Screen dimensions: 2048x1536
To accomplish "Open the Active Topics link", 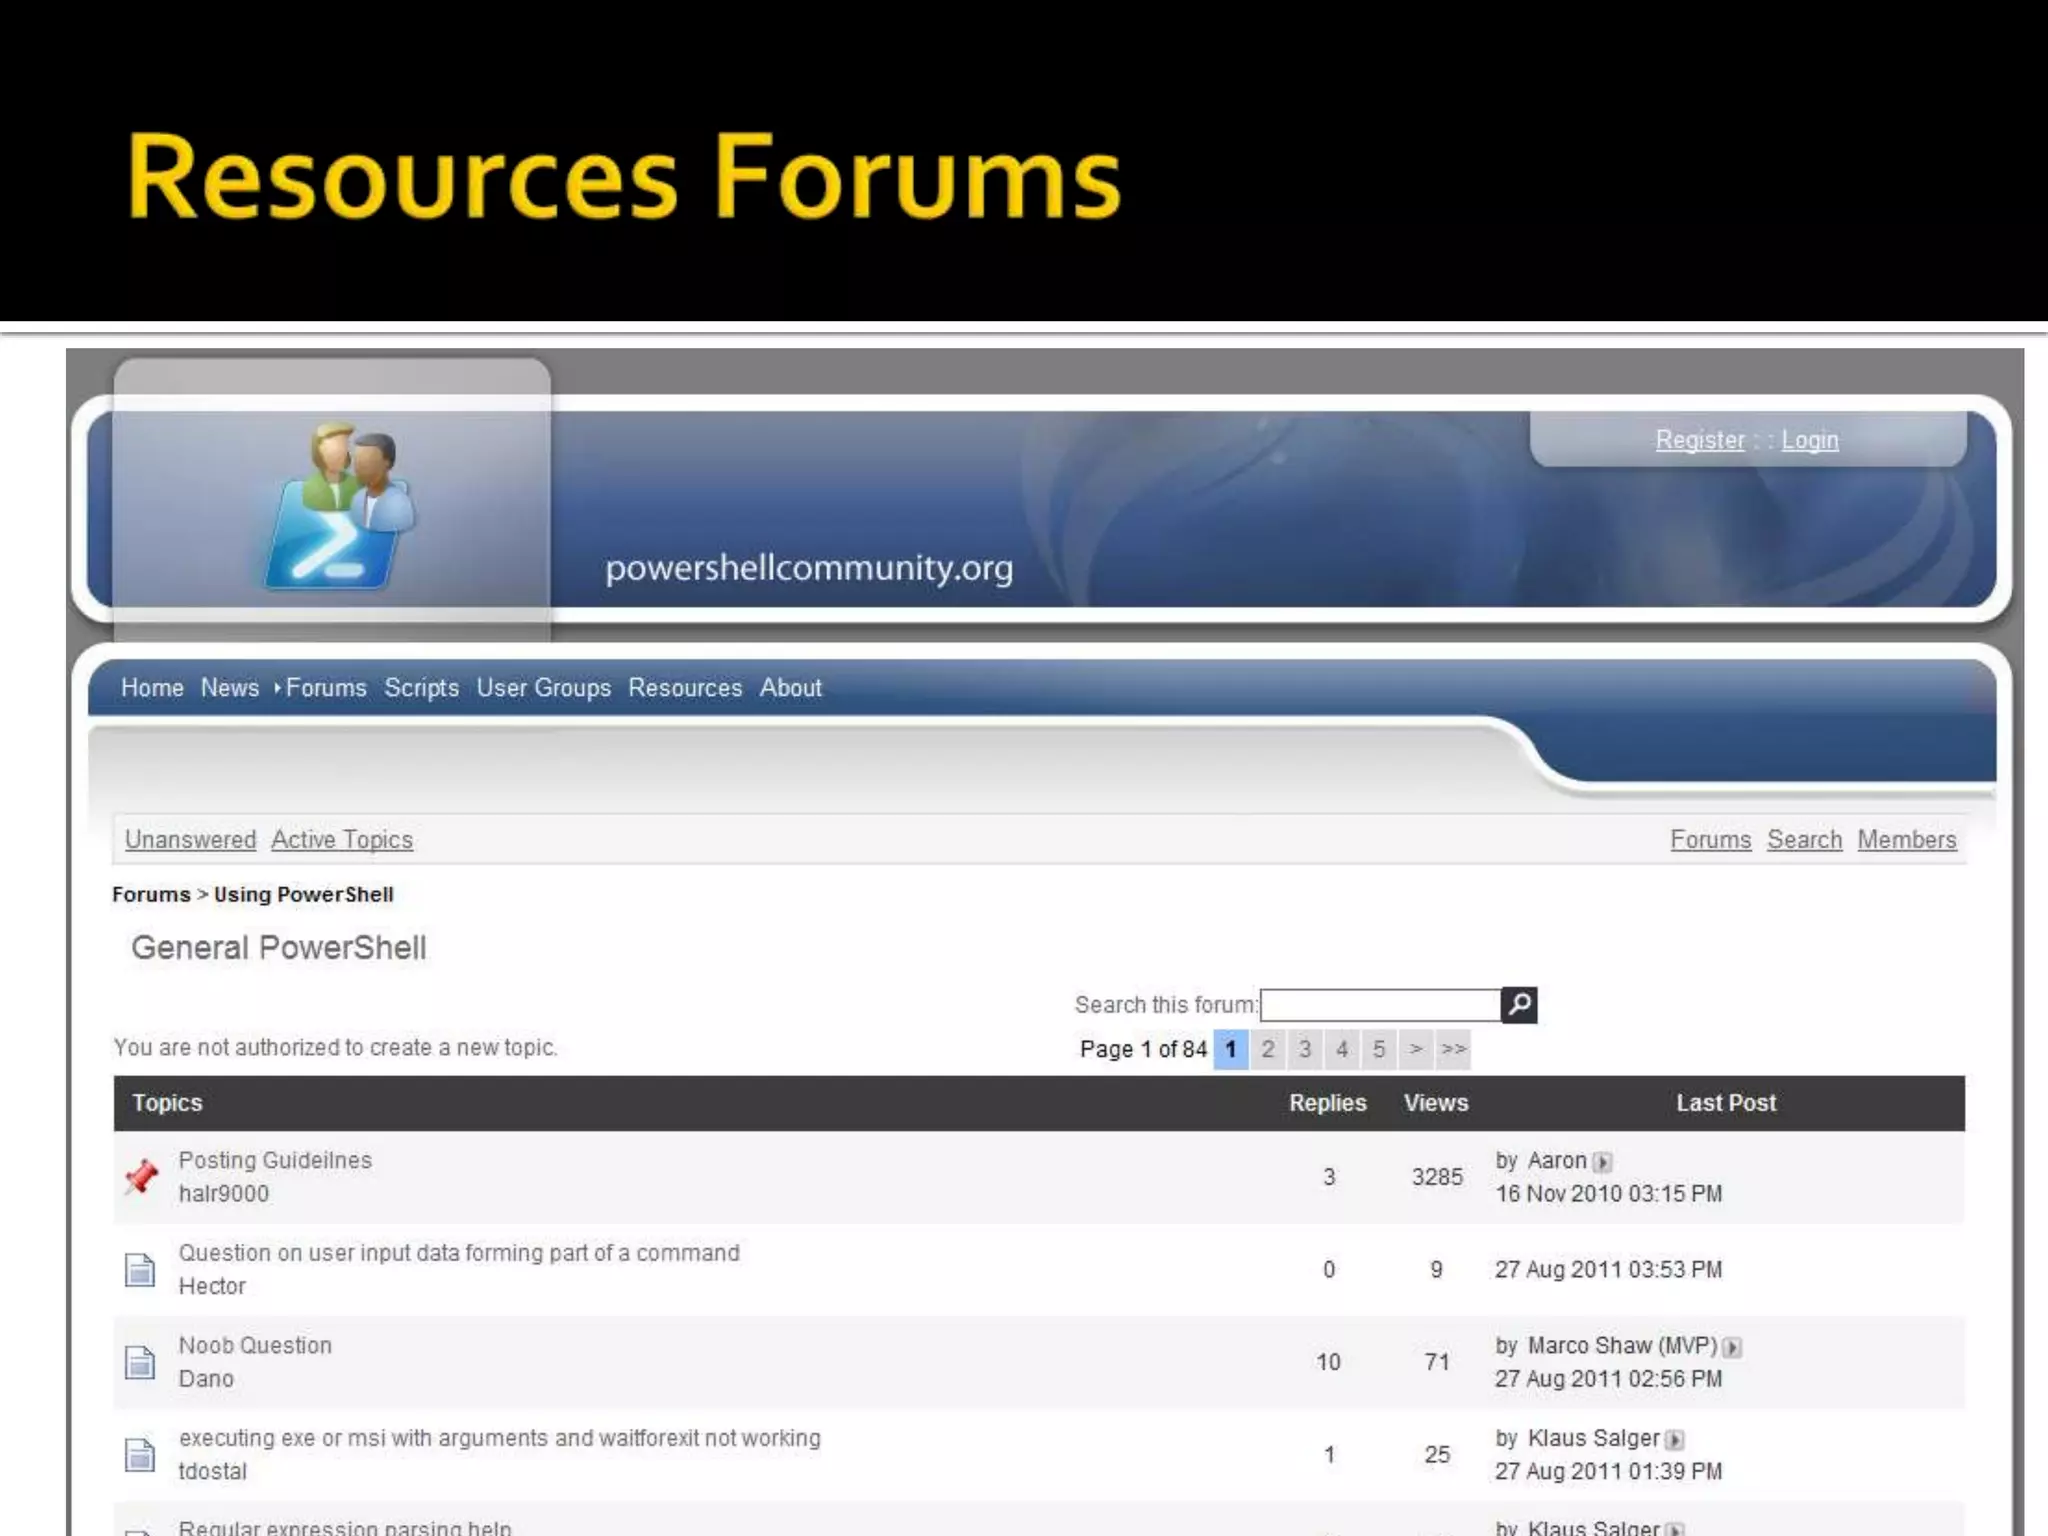I will pyautogui.click(x=342, y=840).
